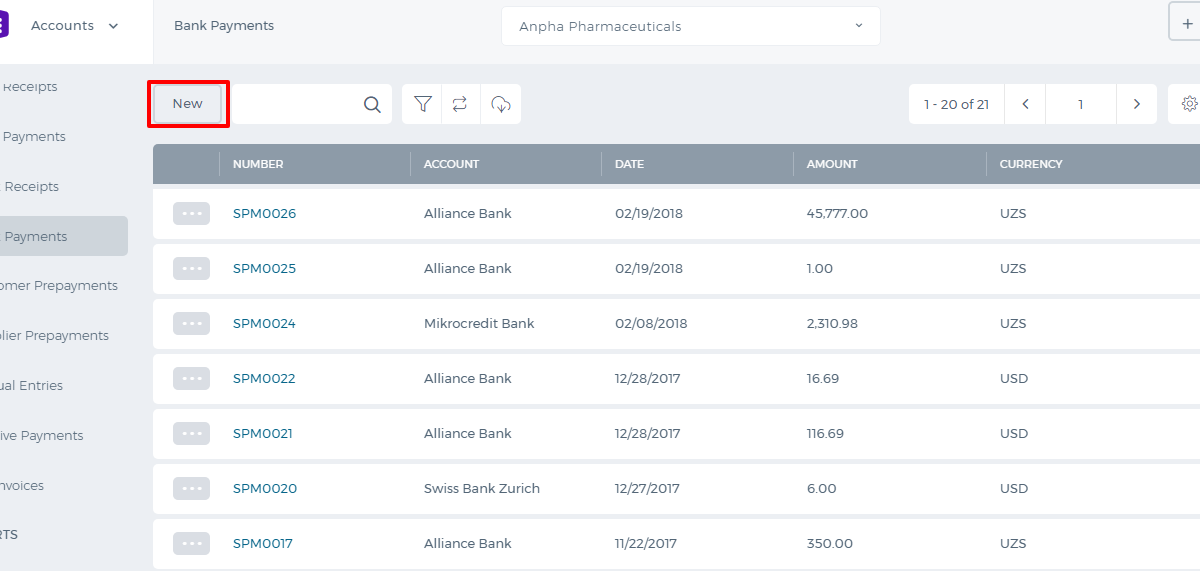Open row actions for SPM0024
The width and height of the screenshot is (1200, 571).
pyautogui.click(x=191, y=323)
